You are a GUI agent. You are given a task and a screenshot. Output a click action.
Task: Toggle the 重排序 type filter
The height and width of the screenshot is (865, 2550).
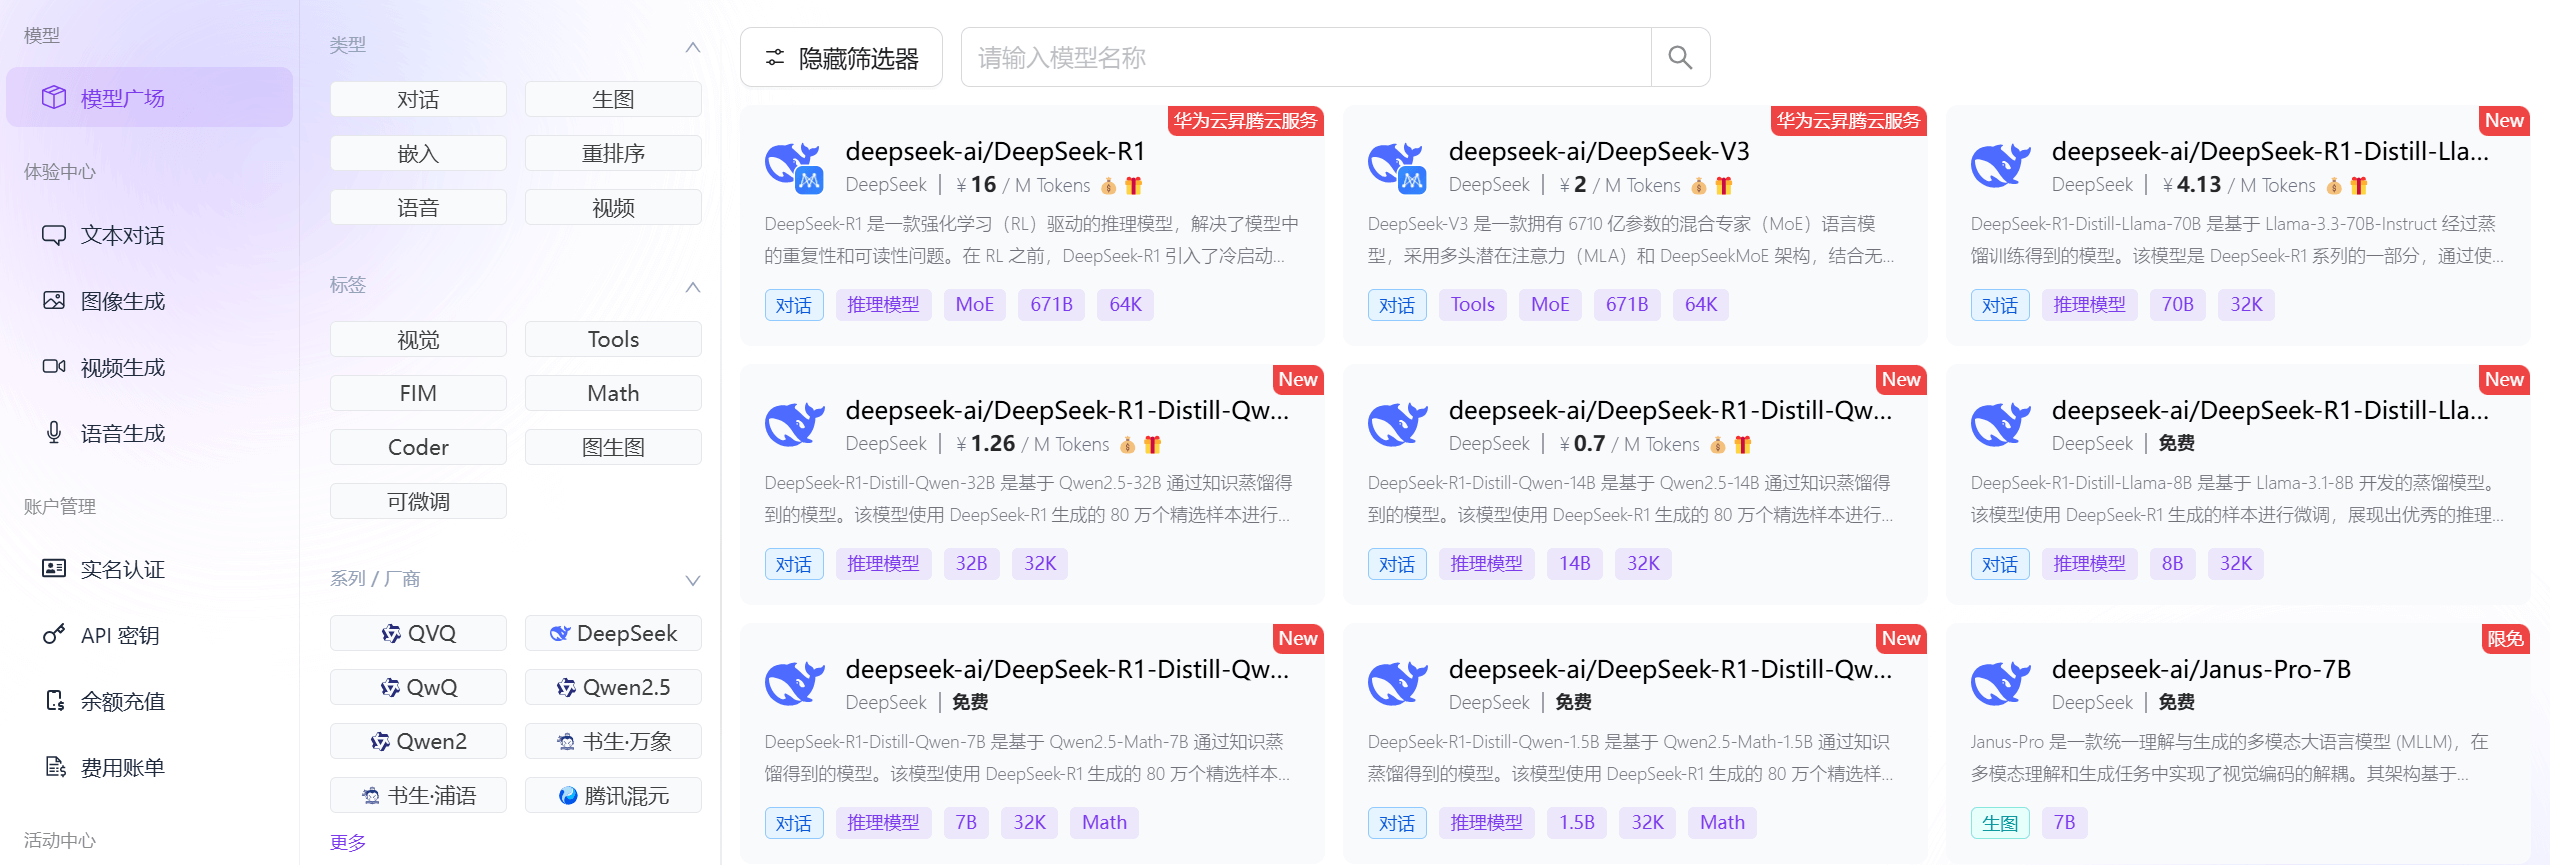[x=613, y=153]
